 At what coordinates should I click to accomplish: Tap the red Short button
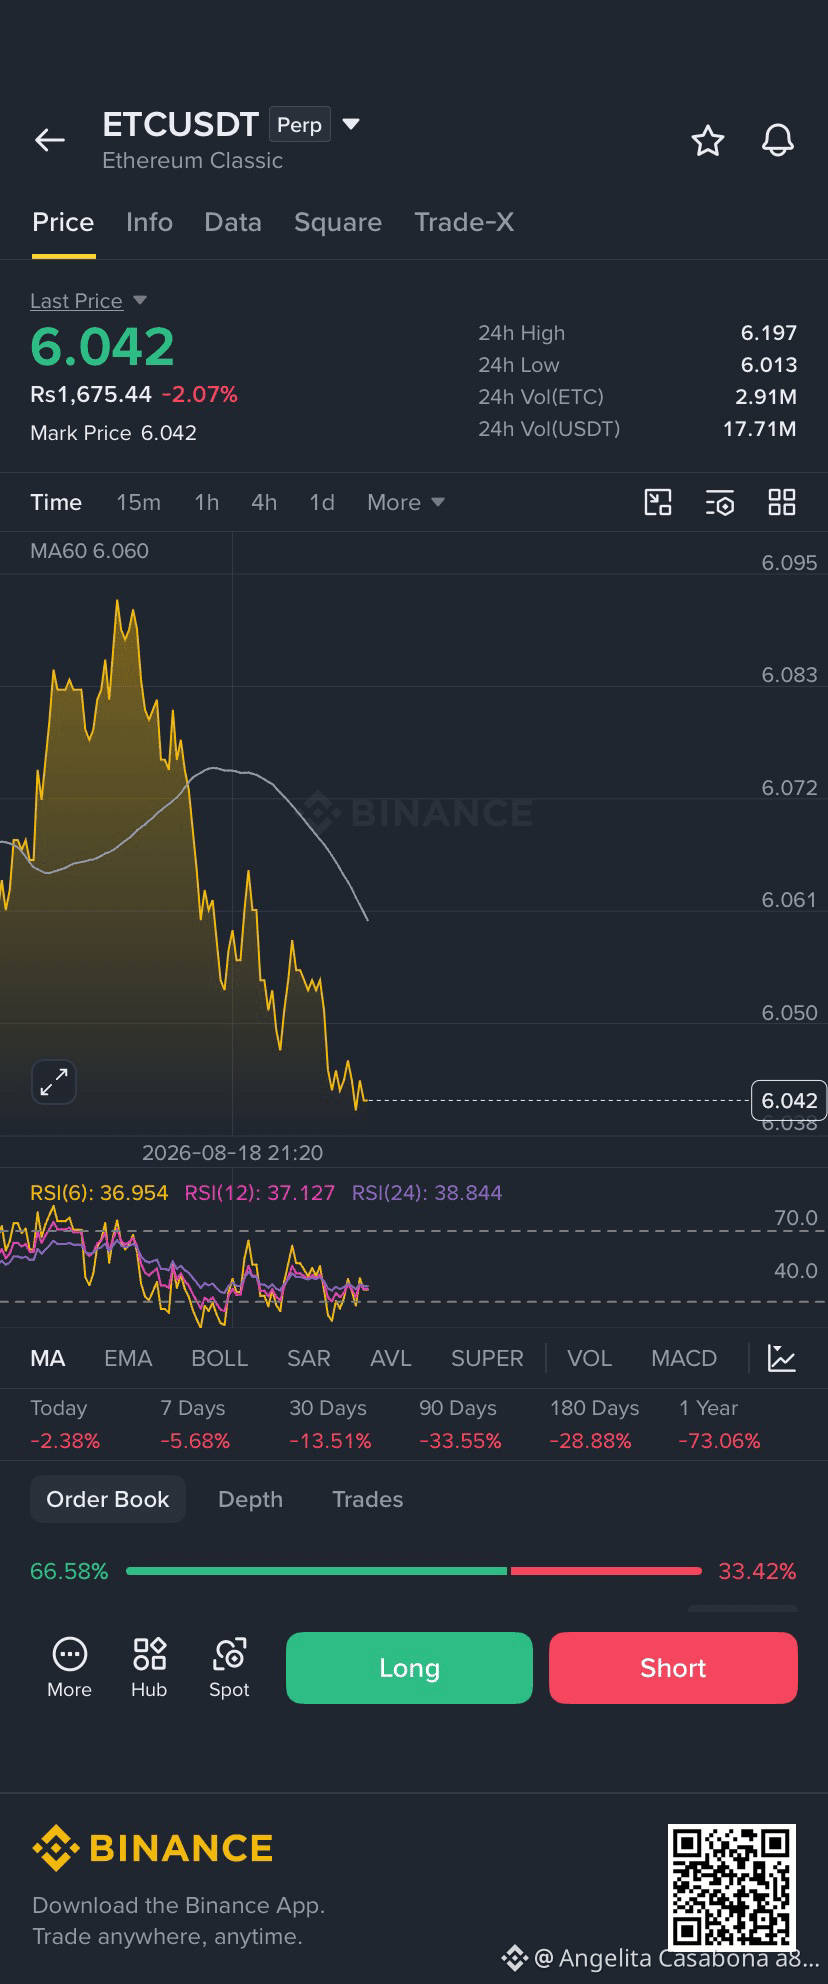pos(673,1667)
